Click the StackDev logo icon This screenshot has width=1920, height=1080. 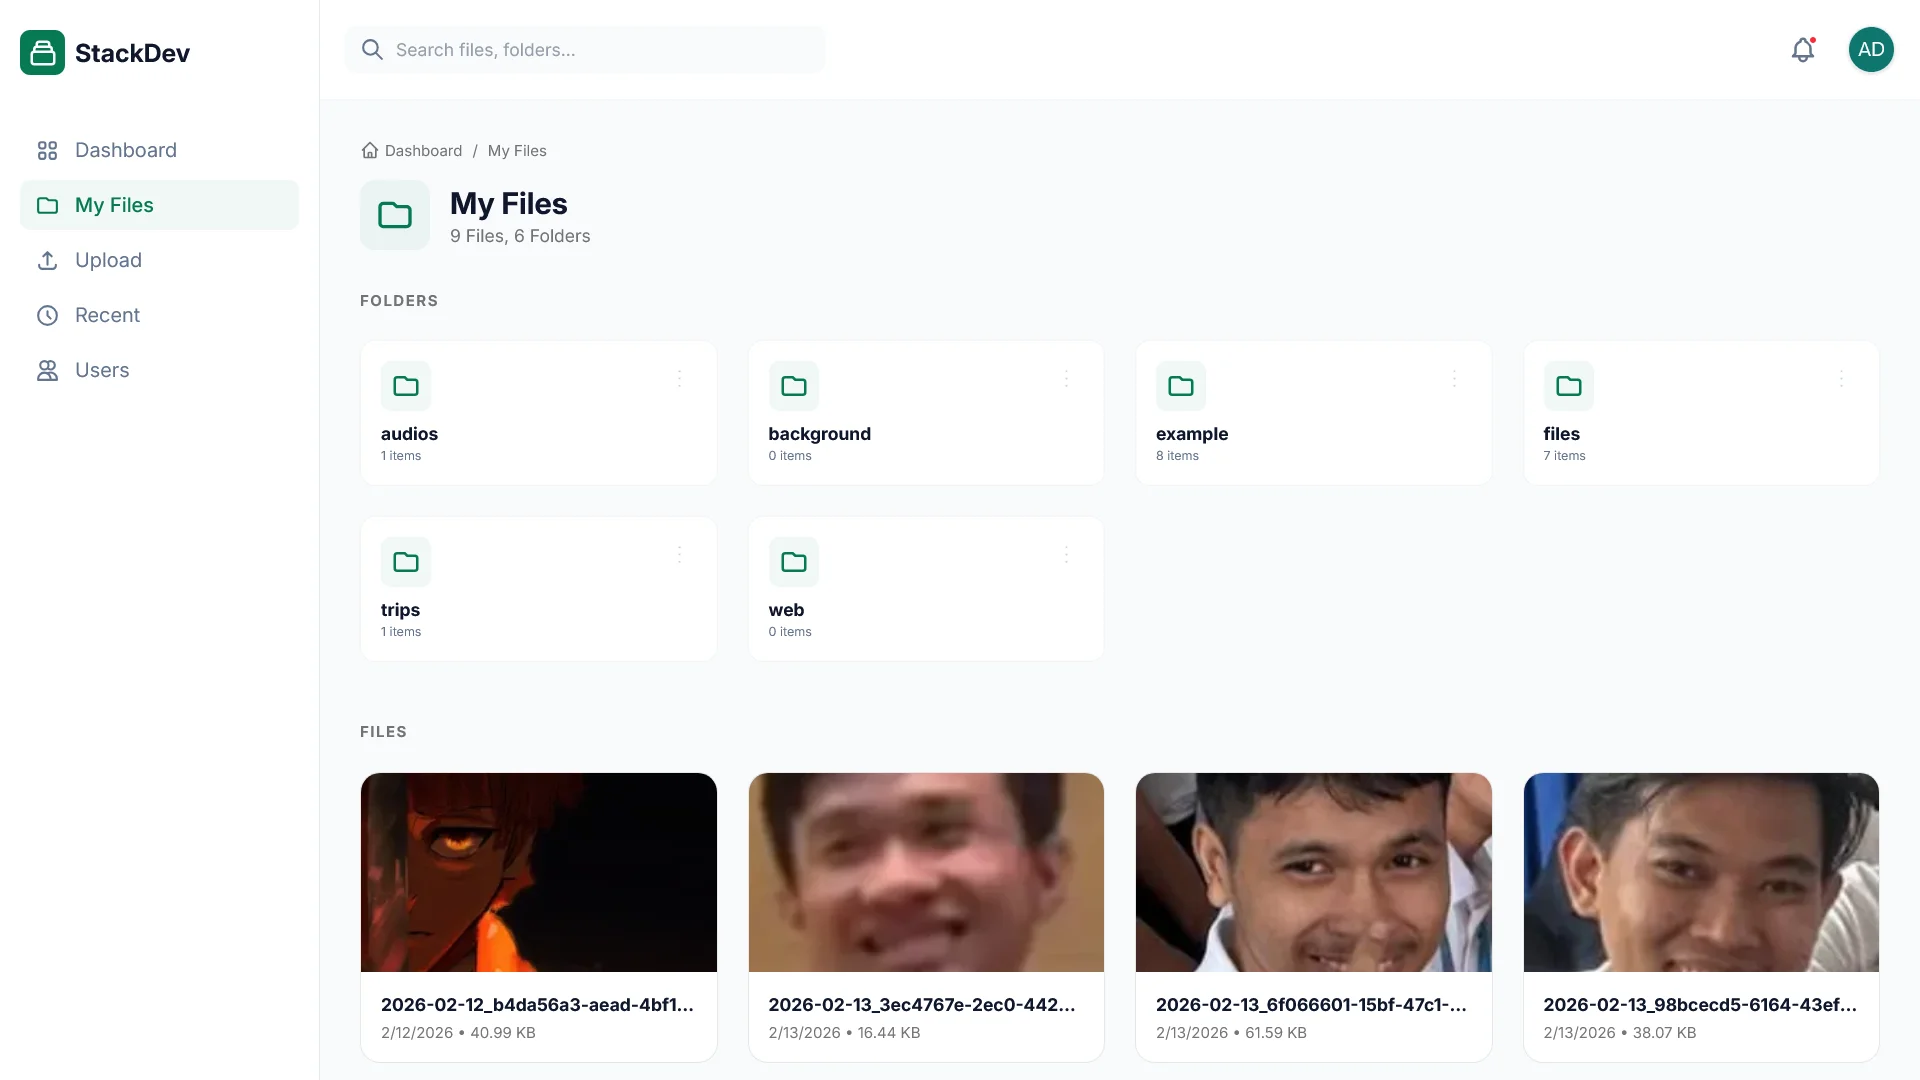(x=42, y=52)
